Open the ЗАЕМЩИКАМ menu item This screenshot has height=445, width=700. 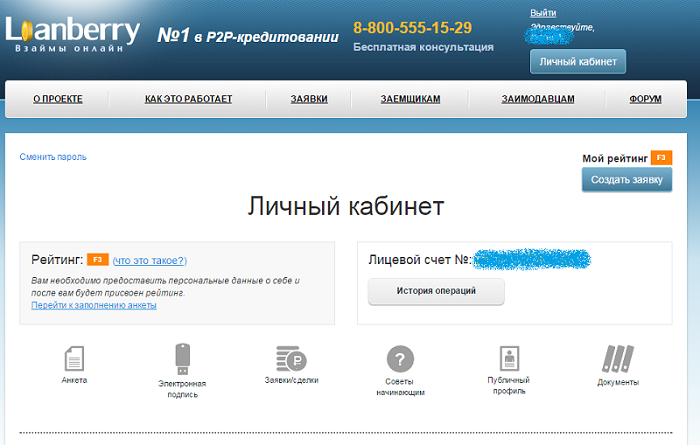[x=410, y=99]
